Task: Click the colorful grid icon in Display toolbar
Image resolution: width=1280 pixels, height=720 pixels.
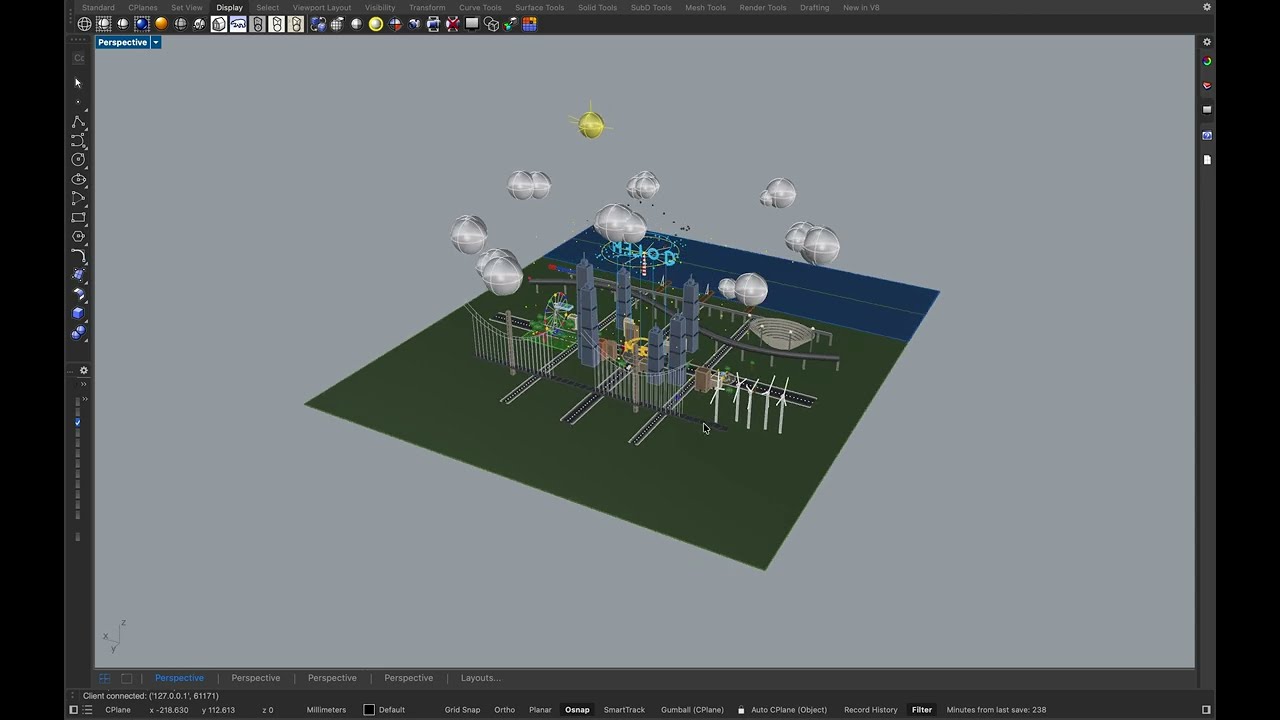Action: [x=530, y=24]
